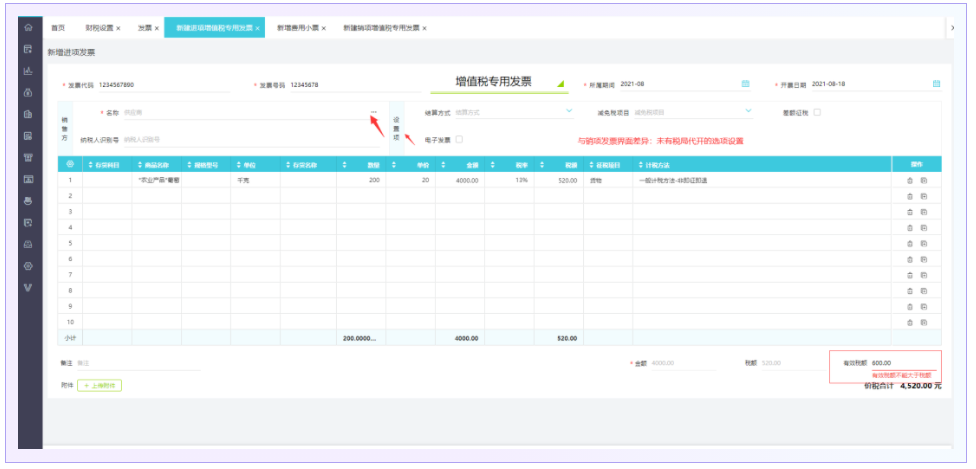This screenshot has width=976, height=469.
Task: Click the table settings gear icon in header
Action: (x=70, y=163)
